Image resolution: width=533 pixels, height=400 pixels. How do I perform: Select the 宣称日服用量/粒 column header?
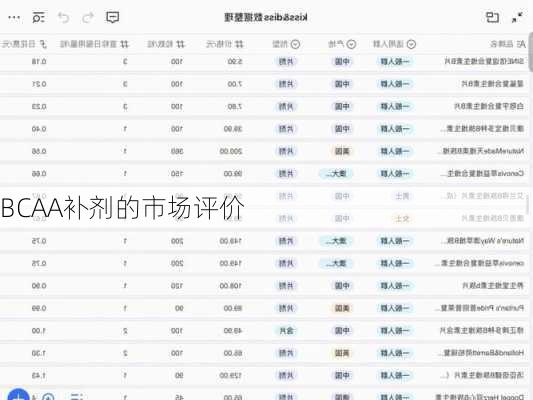tap(94, 44)
